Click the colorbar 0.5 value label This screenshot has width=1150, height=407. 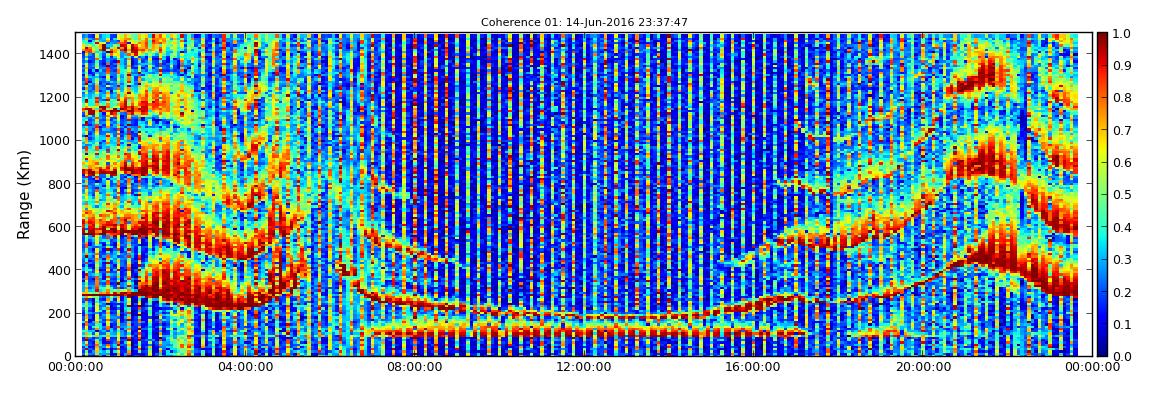click(1121, 195)
